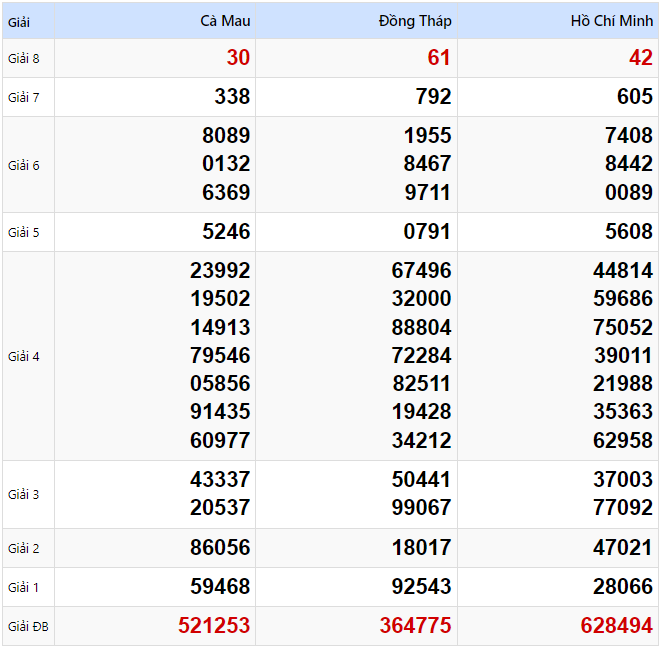Viewport: 661px width, 649px height.
Task: Select first prize number 59468
Action: point(220,587)
